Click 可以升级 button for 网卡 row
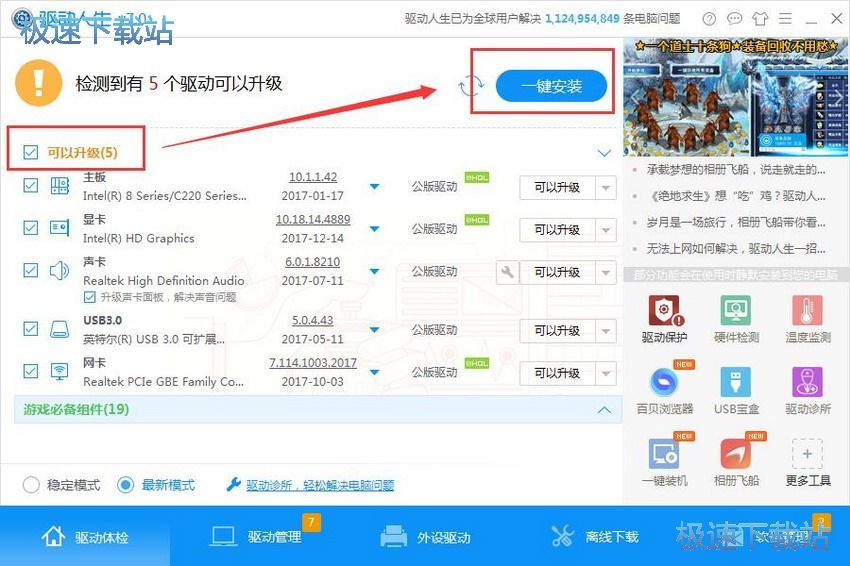Screen dimensions: 850x566 click(x=557, y=373)
